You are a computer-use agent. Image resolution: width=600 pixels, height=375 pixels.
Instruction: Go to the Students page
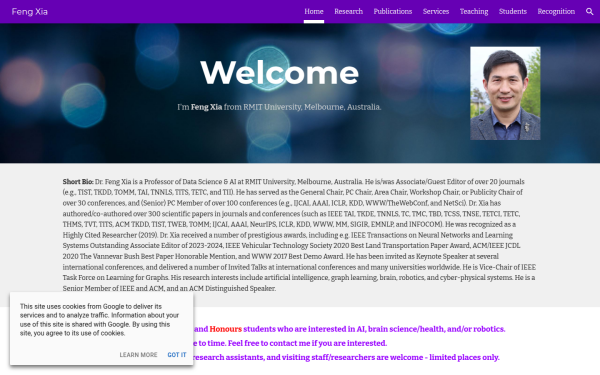click(513, 11)
